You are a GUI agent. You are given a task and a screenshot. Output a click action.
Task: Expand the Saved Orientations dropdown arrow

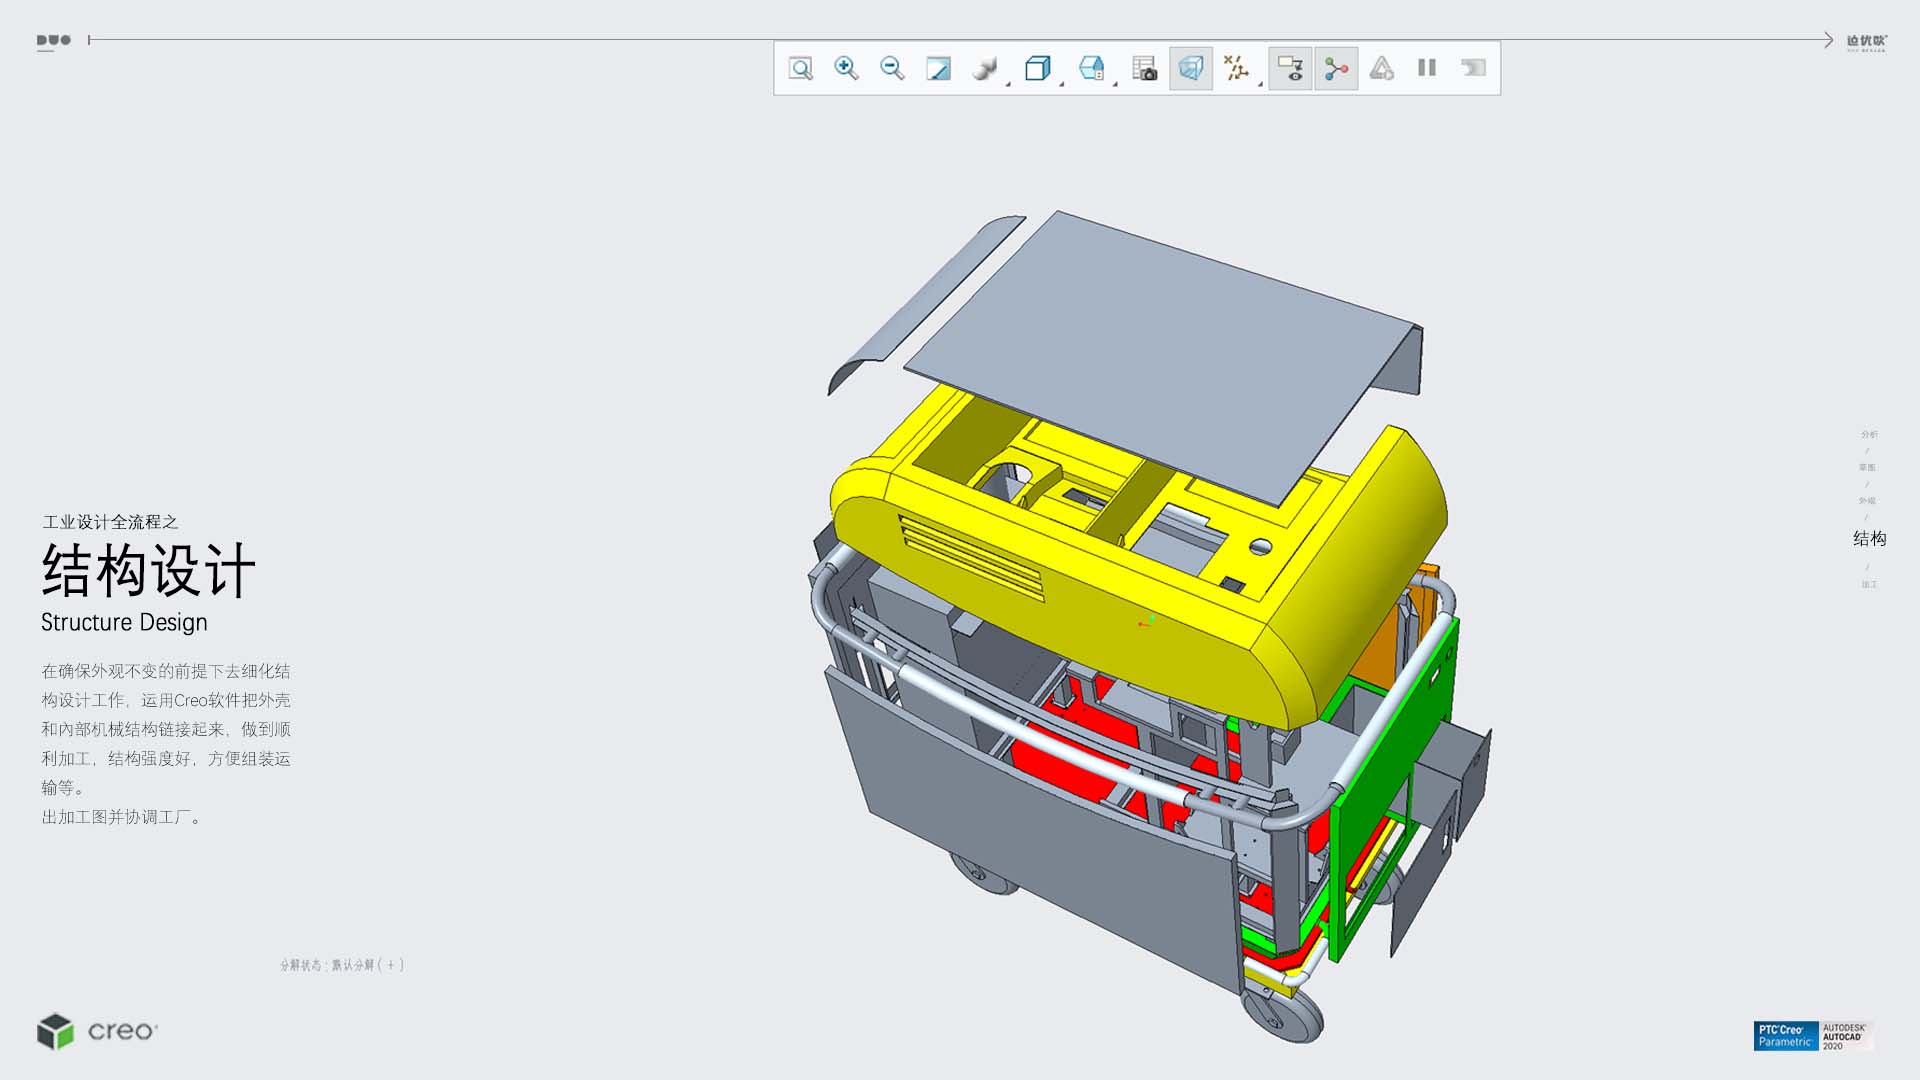pyautogui.click(x=1115, y=84)
